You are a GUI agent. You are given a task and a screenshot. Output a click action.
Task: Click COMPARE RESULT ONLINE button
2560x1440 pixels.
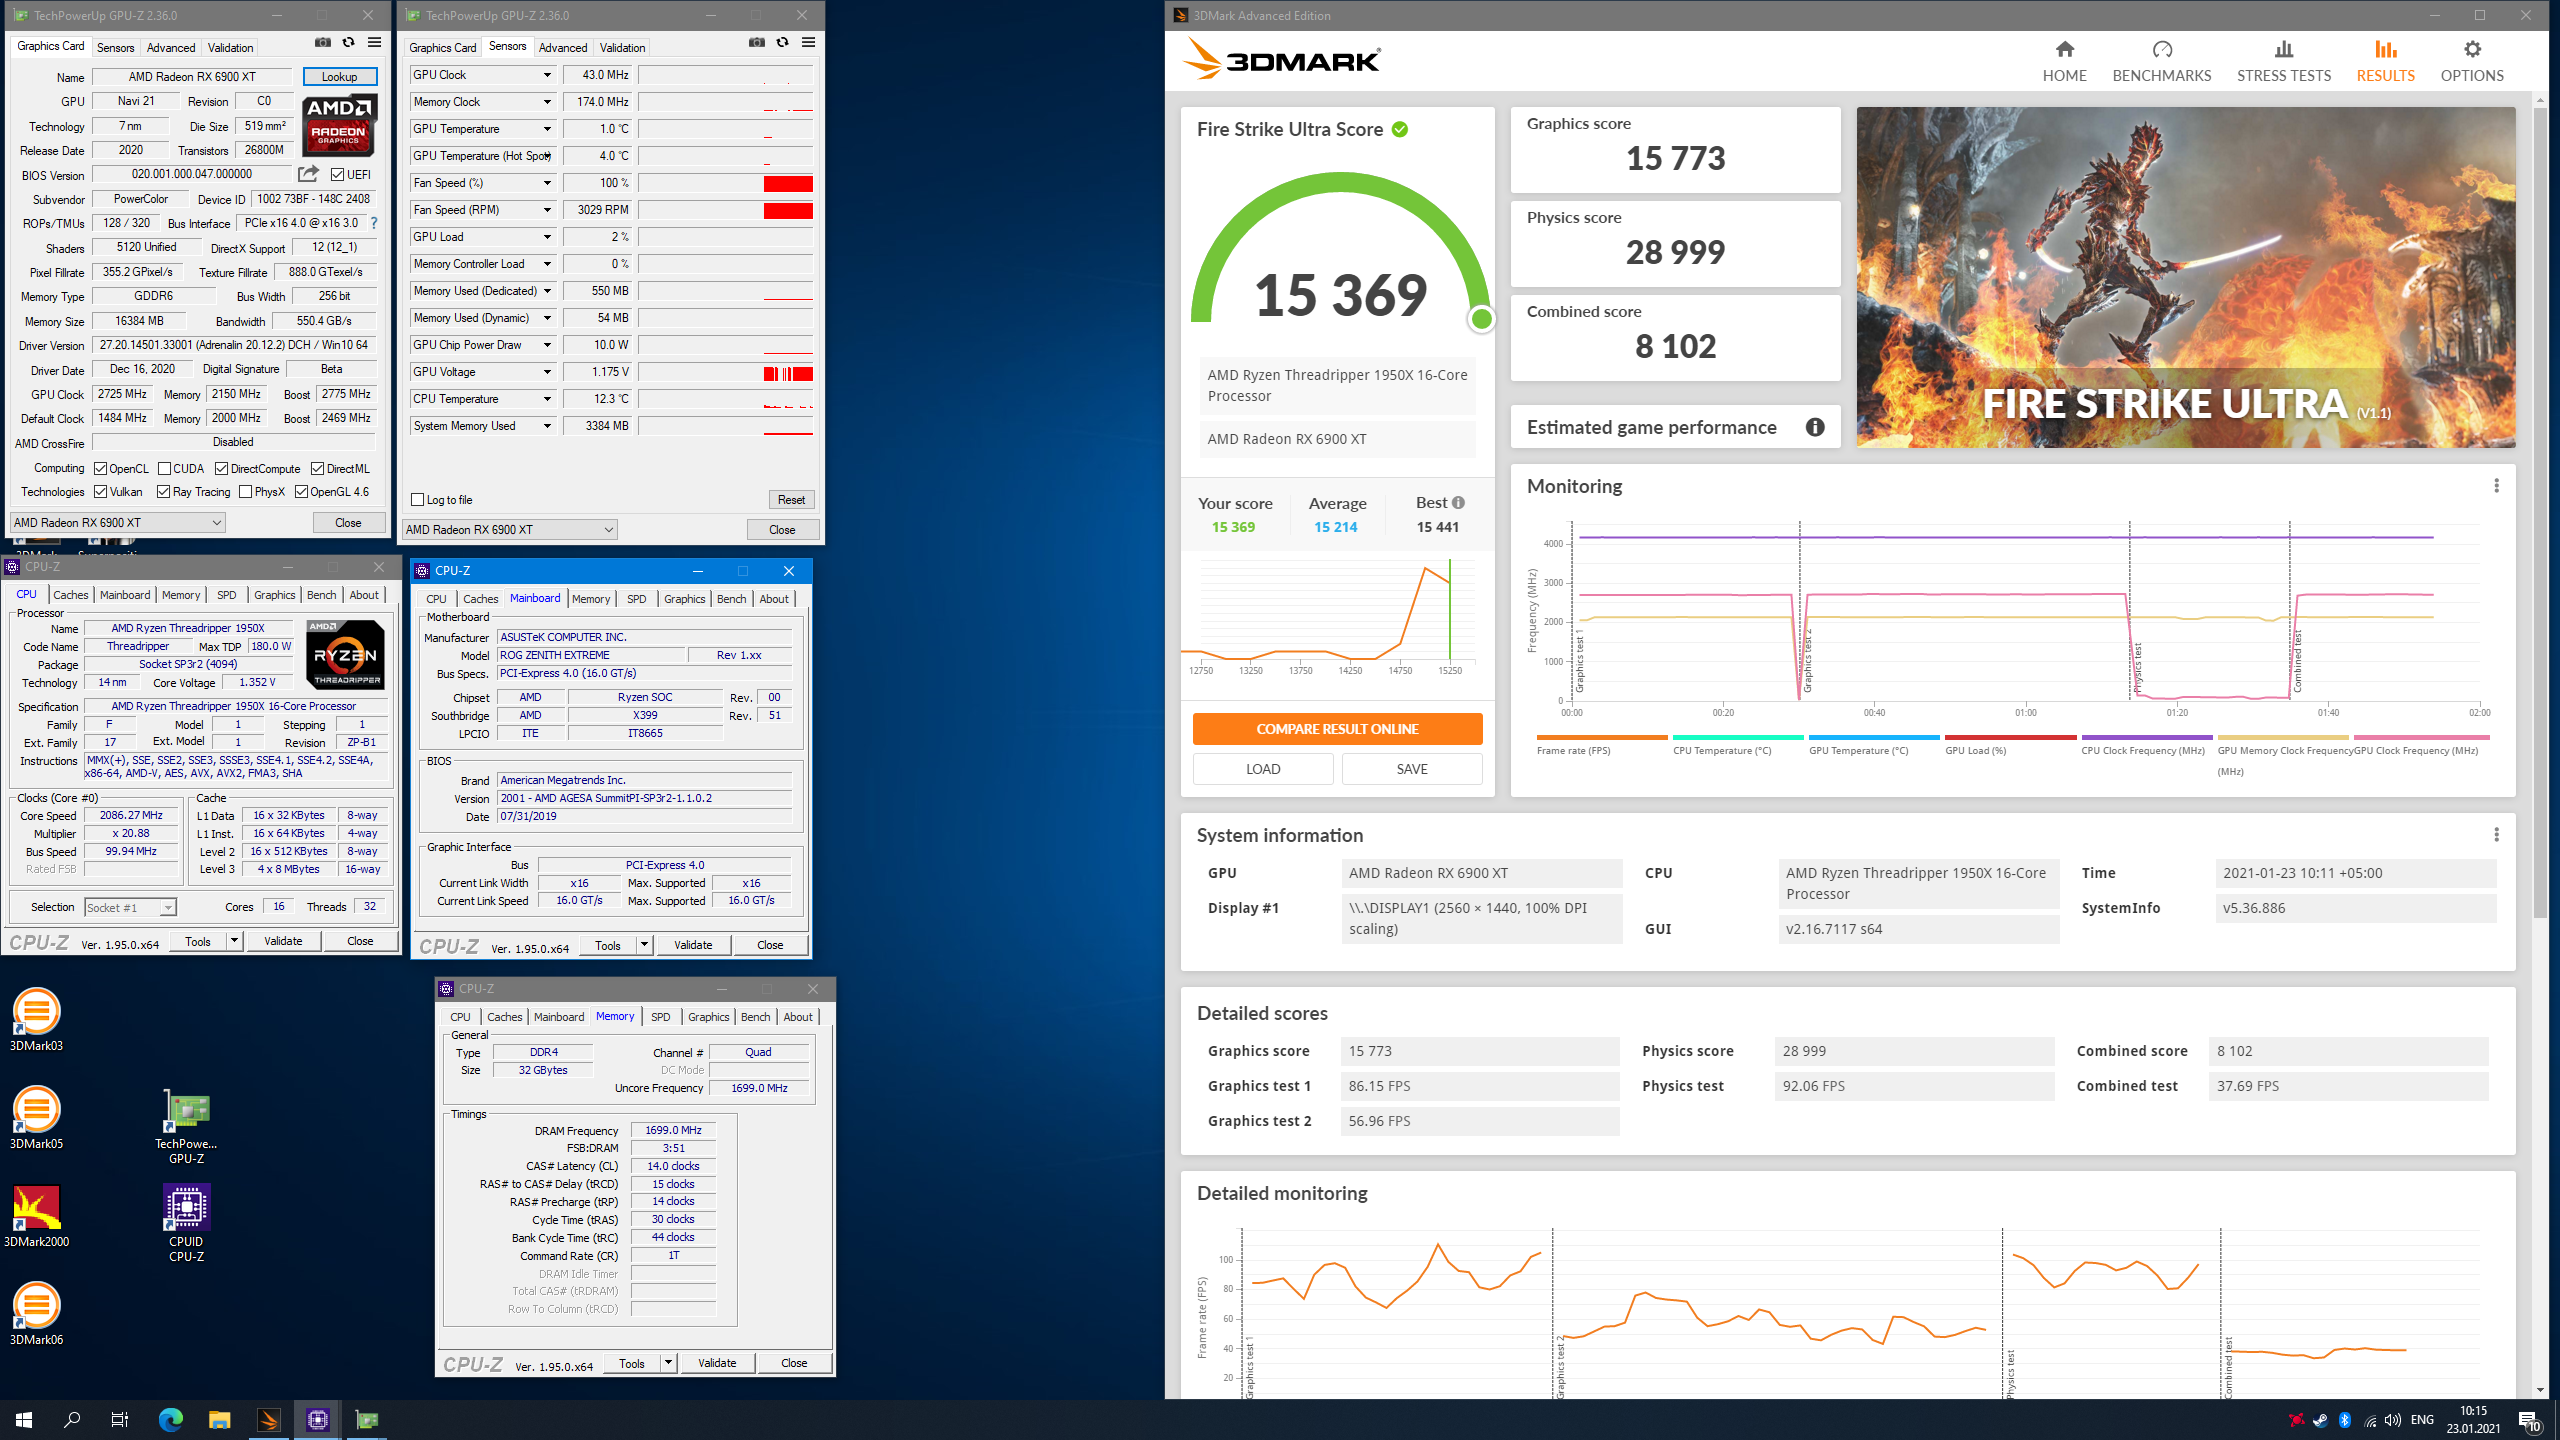pyautogui.click(x=1337, y=729)
